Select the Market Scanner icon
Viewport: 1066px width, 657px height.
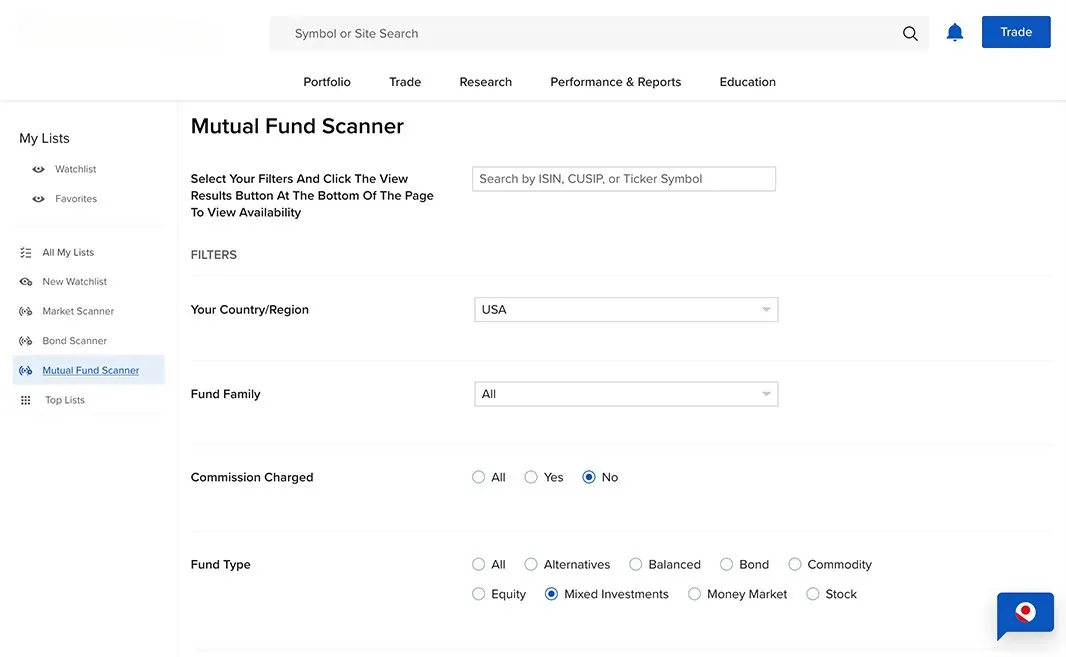pyautogui.click(x=25, y=310)
